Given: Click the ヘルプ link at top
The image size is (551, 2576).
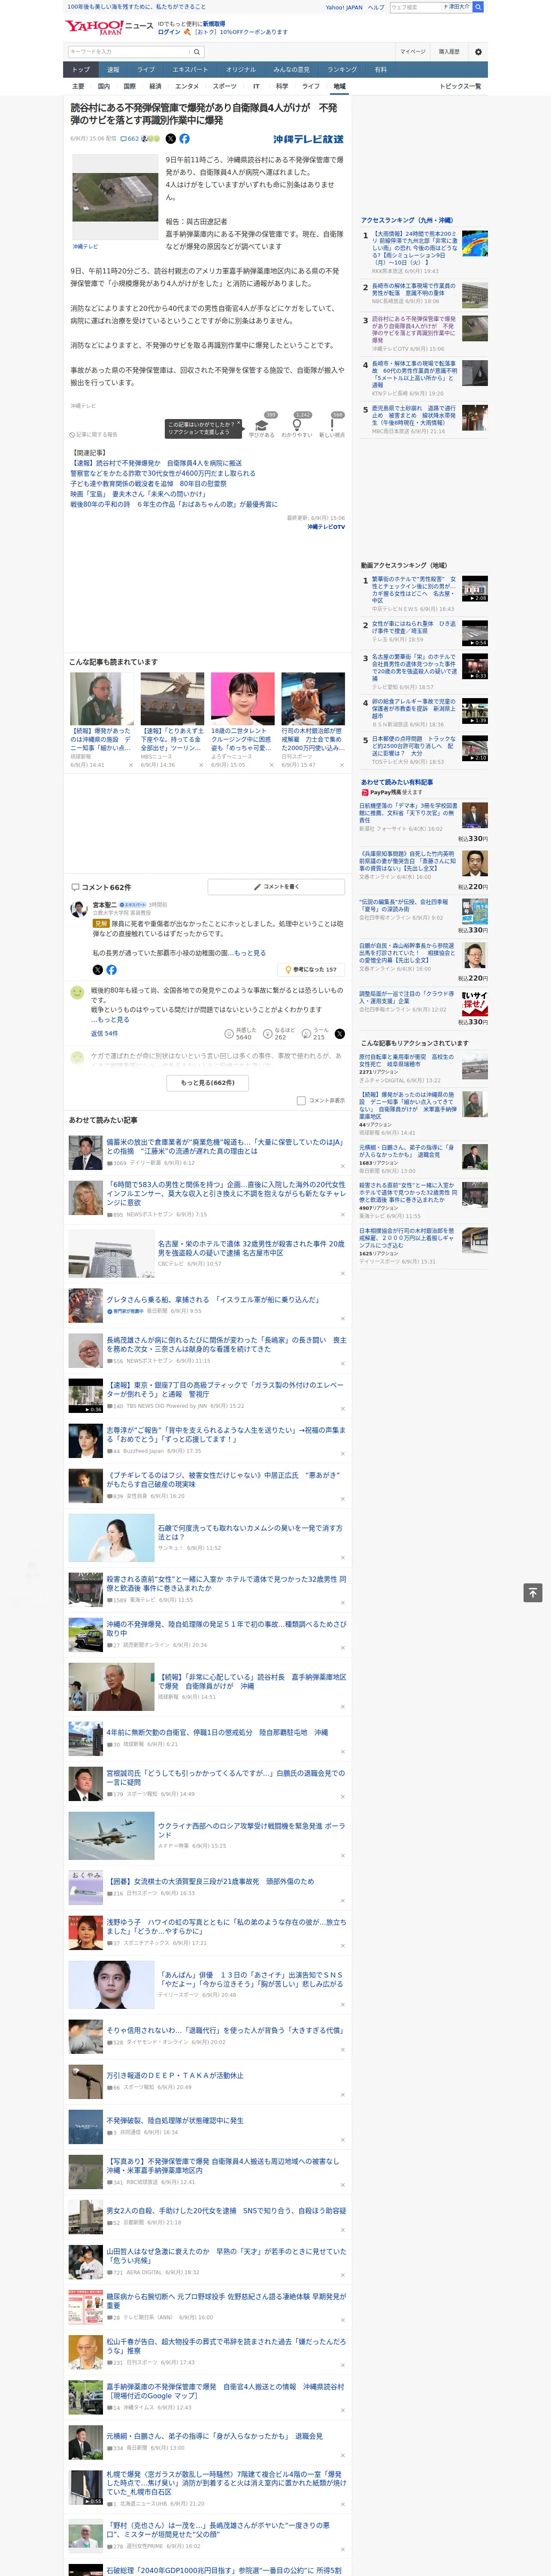Looking at the screenshot, I should pos(375,7).
